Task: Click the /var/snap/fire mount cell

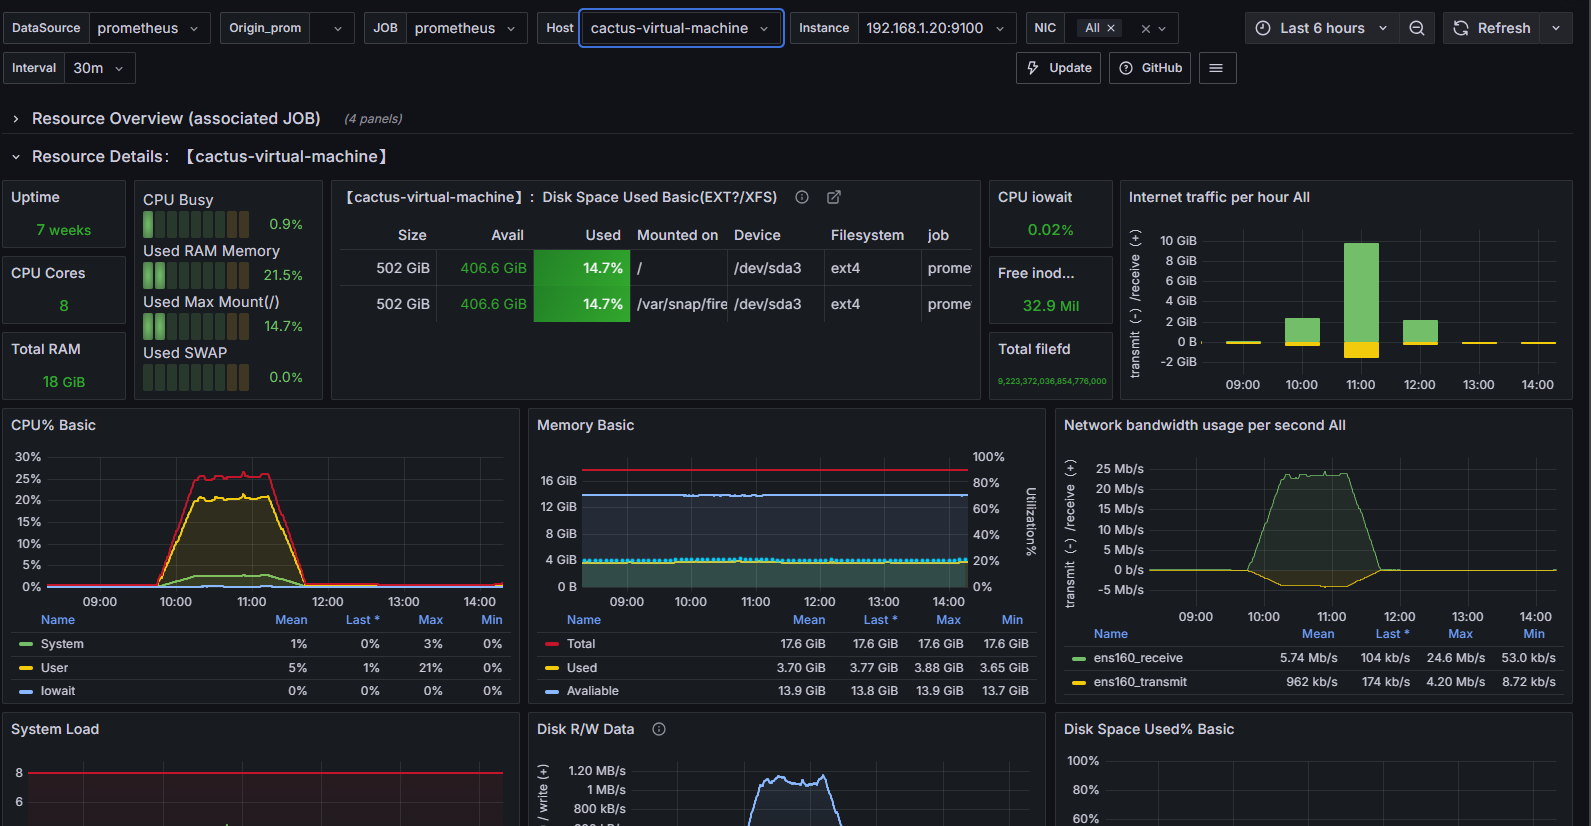Action: (681, 304)
